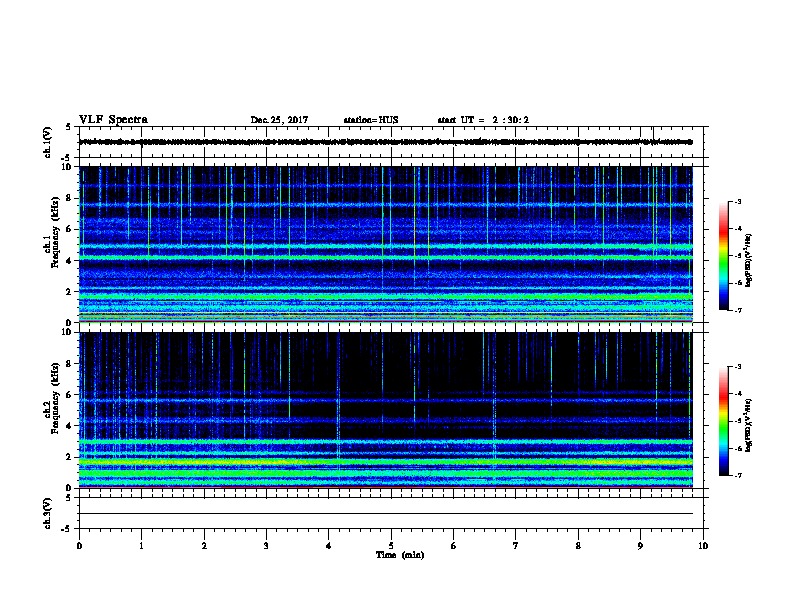The image size is (792, 612).
Task: Click the ch.1 spectrogram color scale bar
Action: click(x=723, y=256)
